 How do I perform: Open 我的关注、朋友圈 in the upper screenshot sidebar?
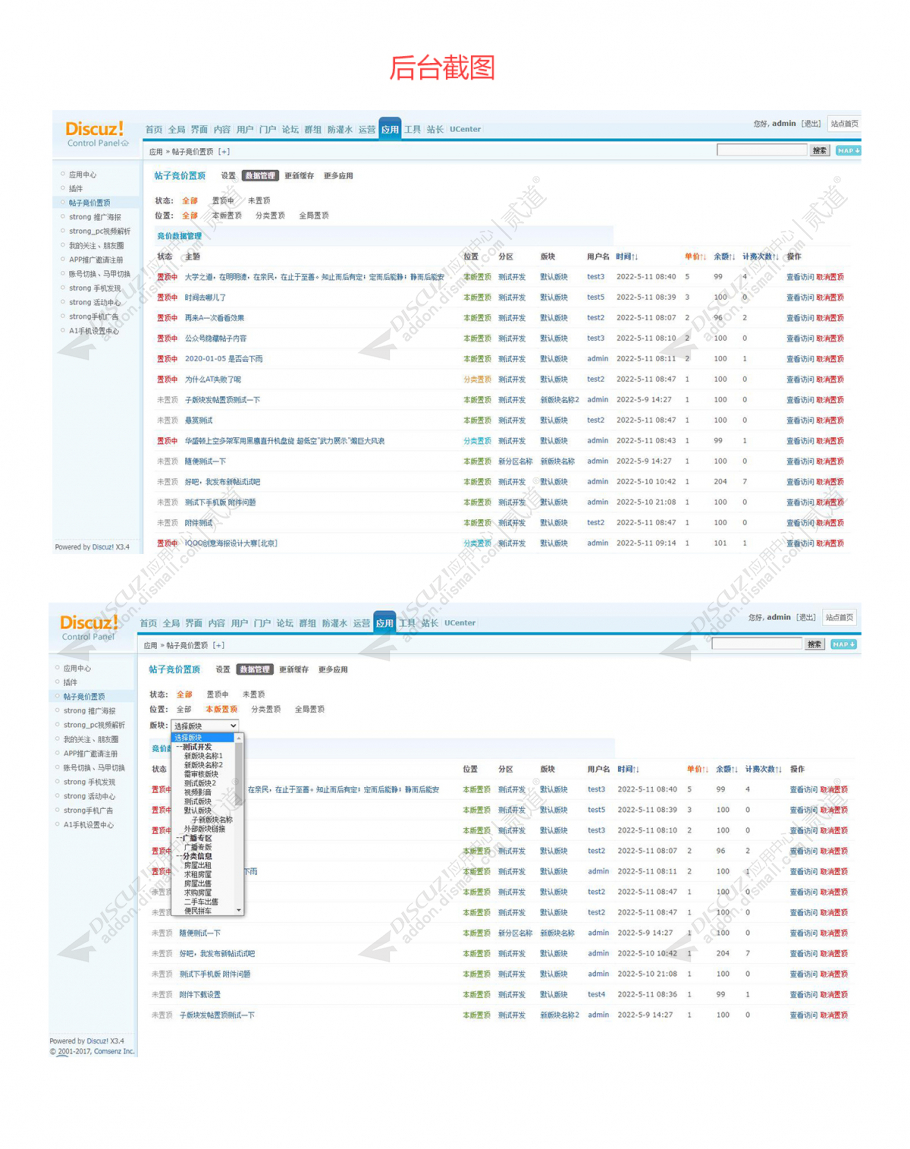click(97, 246)
